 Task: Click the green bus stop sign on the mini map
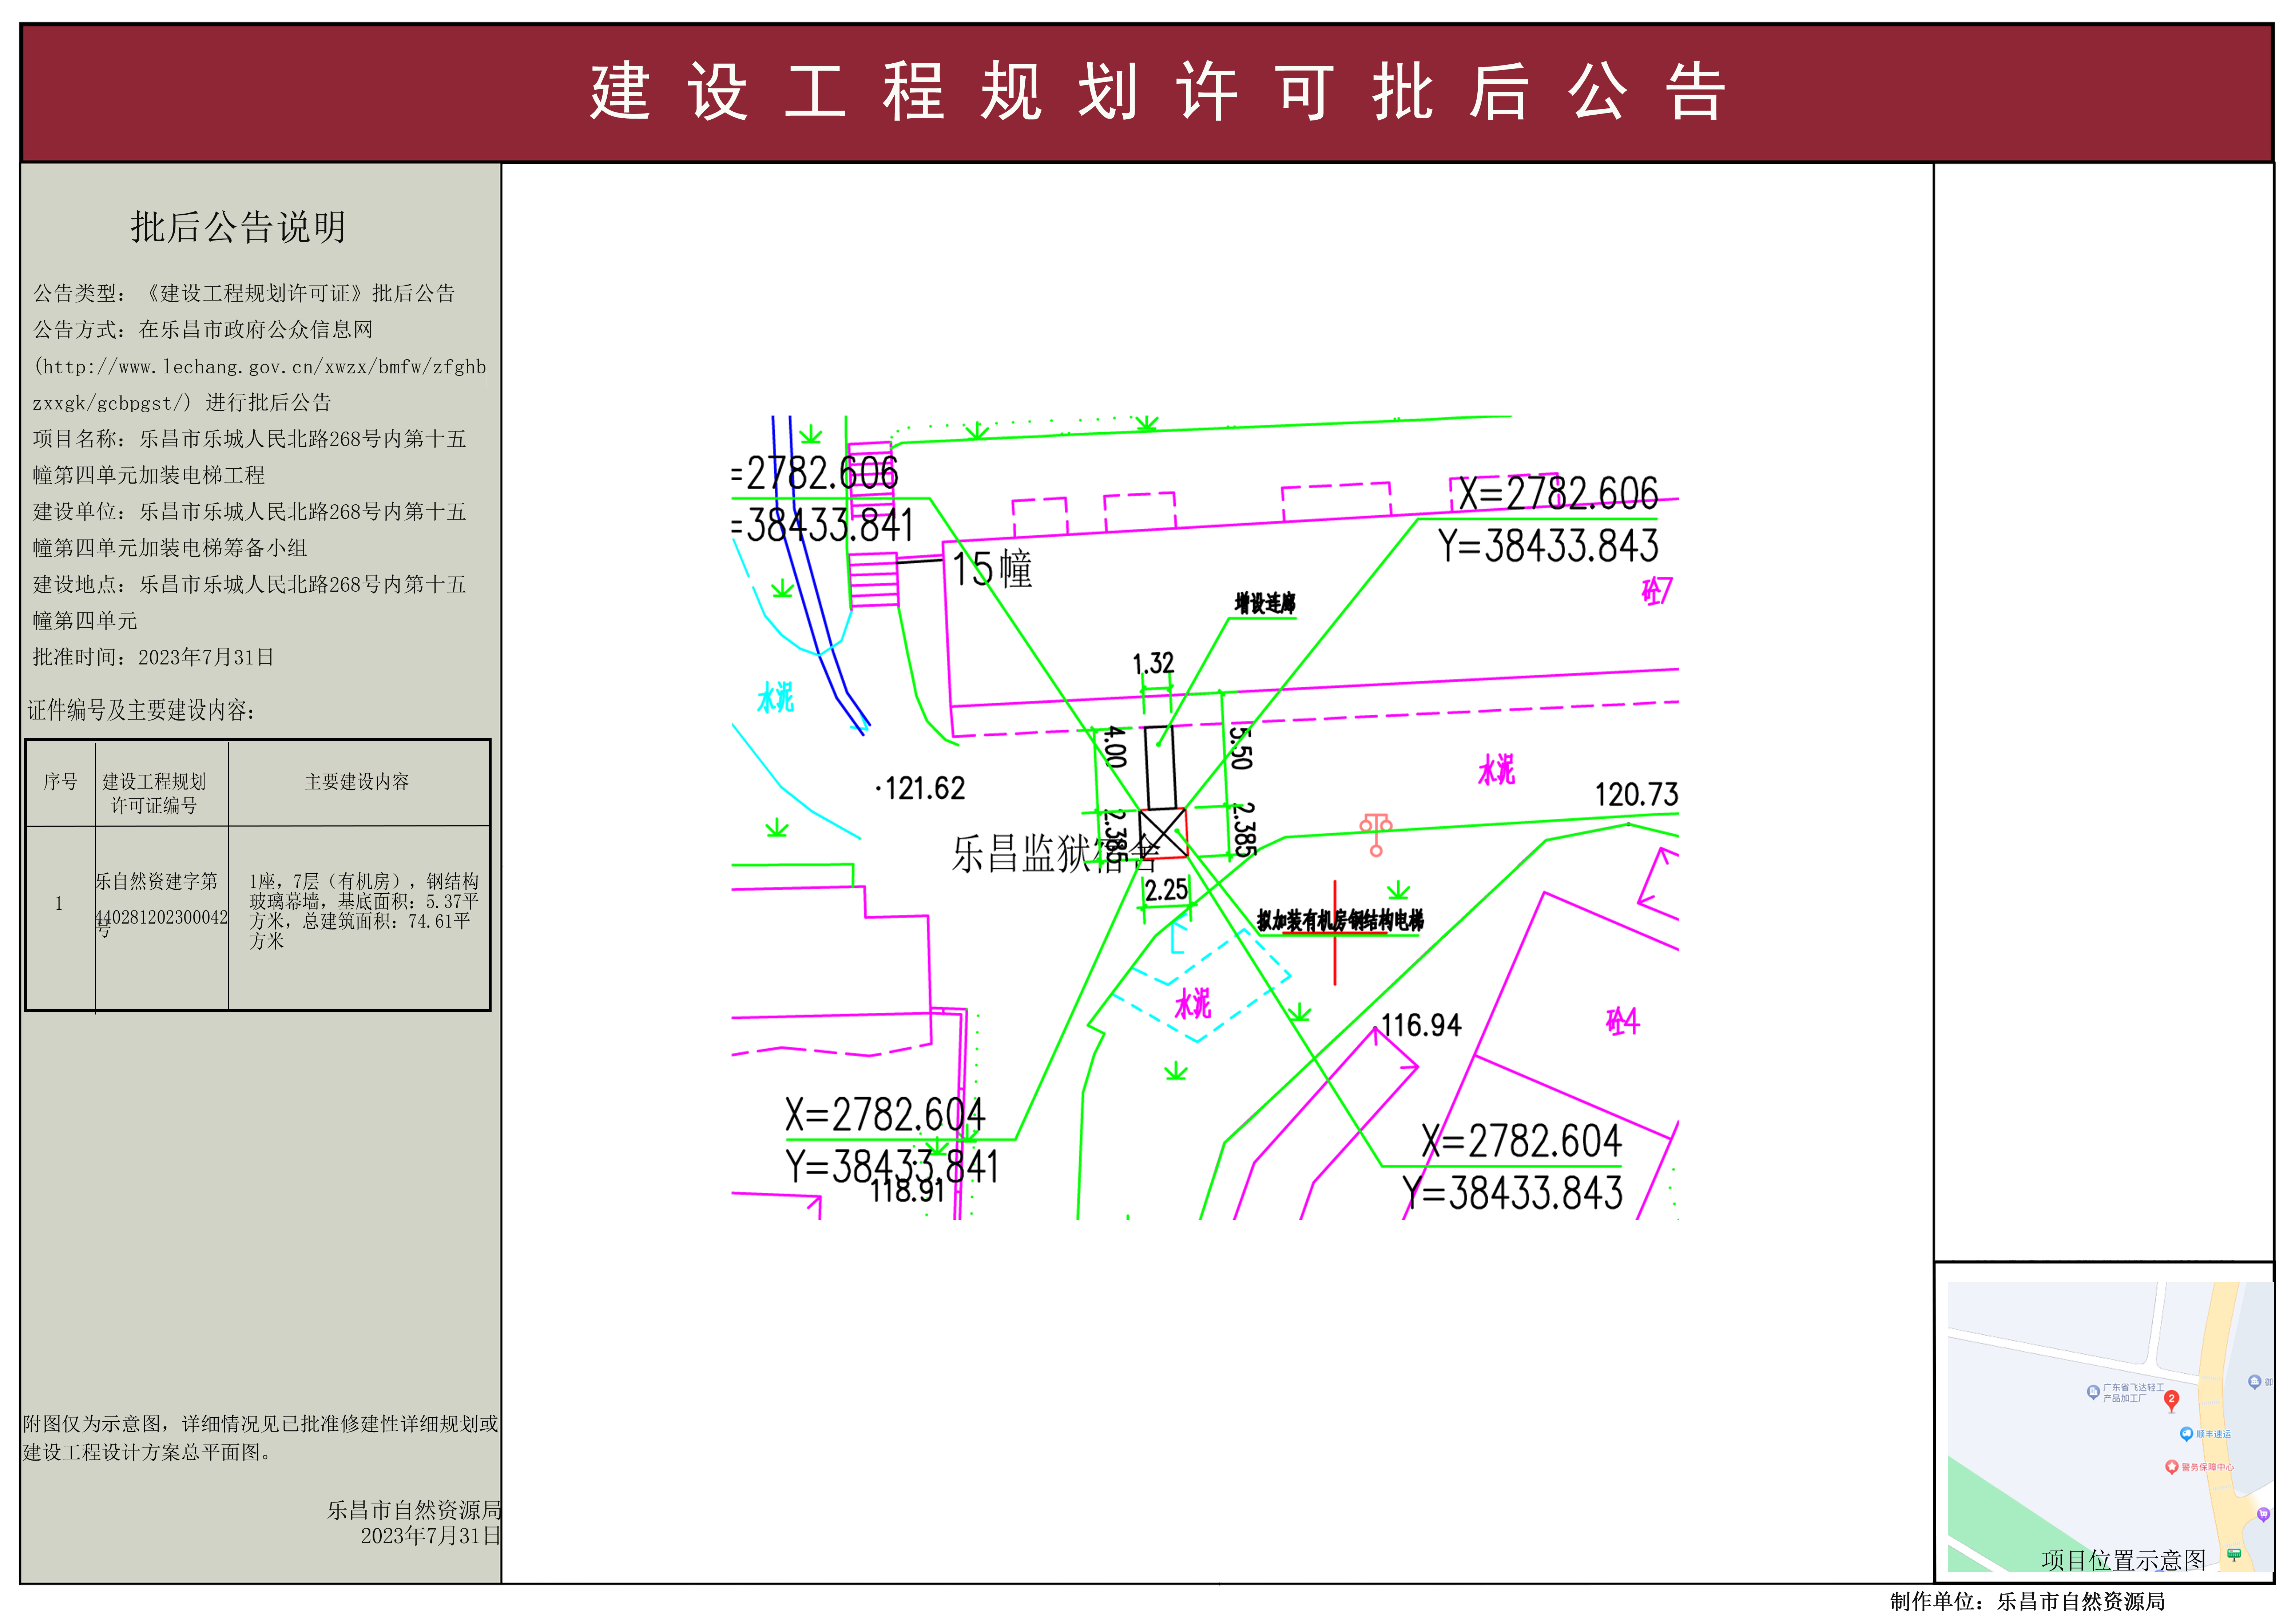coord(2234,1554)
